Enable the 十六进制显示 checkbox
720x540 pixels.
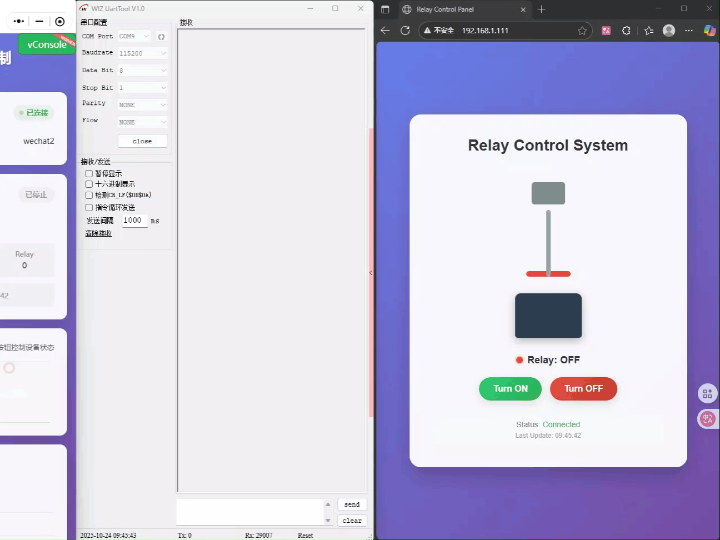pyautogui.click(x=89, y=184)
